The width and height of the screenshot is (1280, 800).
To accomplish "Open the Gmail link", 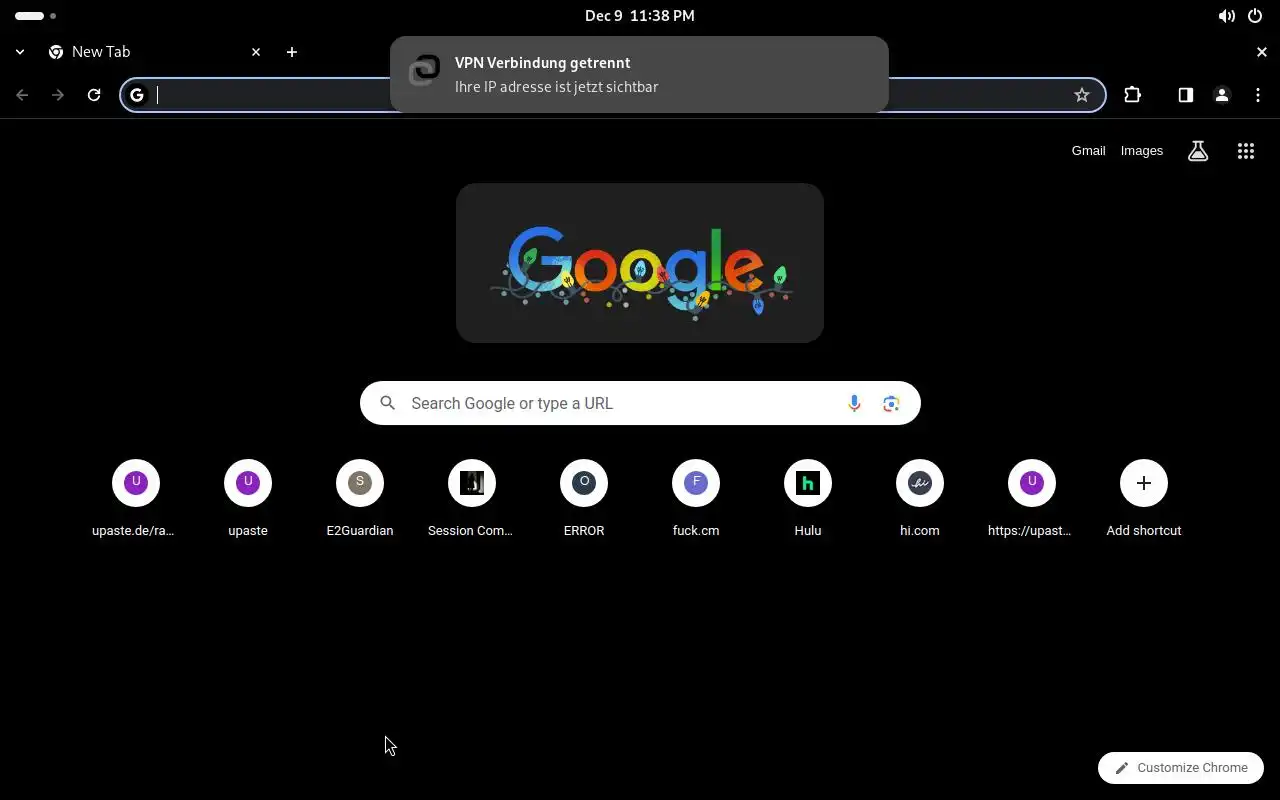I will [x=1088, y=151].
